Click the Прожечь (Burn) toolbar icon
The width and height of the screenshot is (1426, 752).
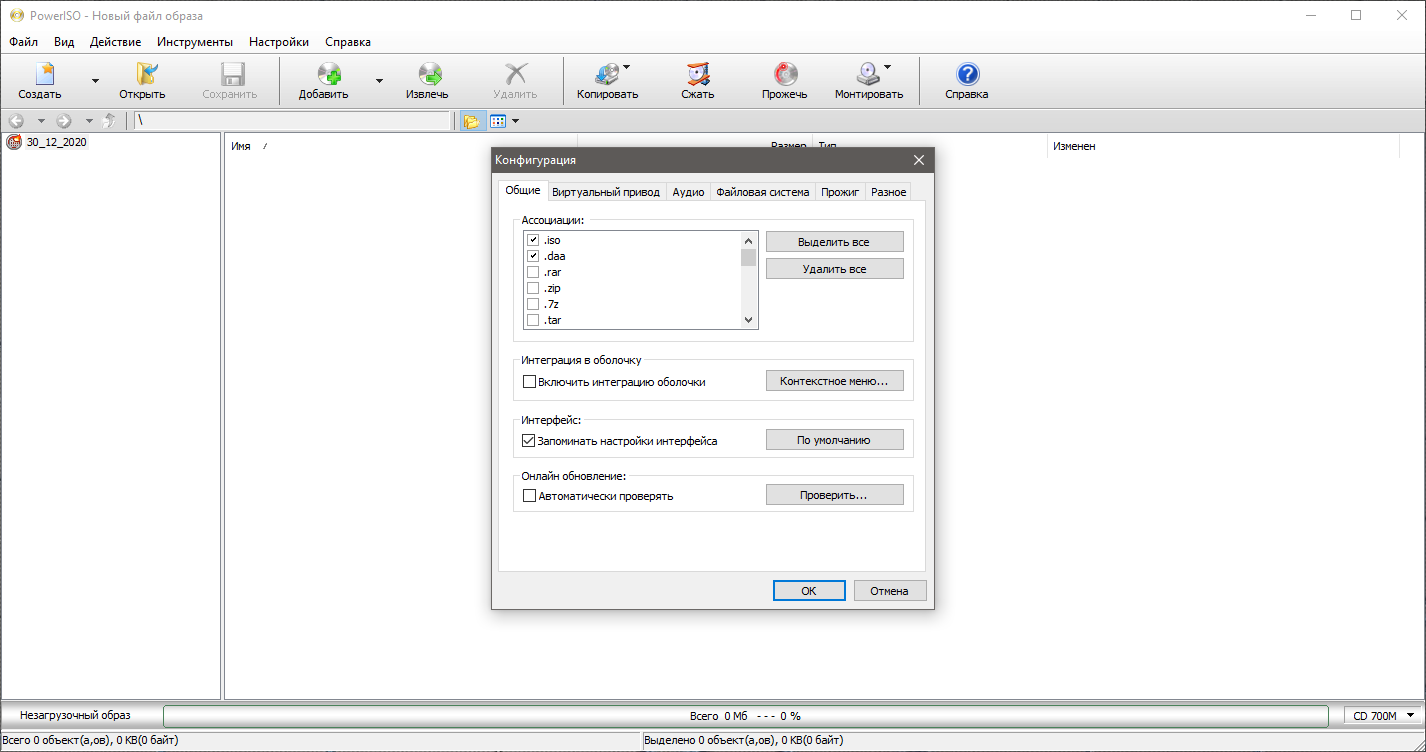pyautogui.click(x=785, y=75)
